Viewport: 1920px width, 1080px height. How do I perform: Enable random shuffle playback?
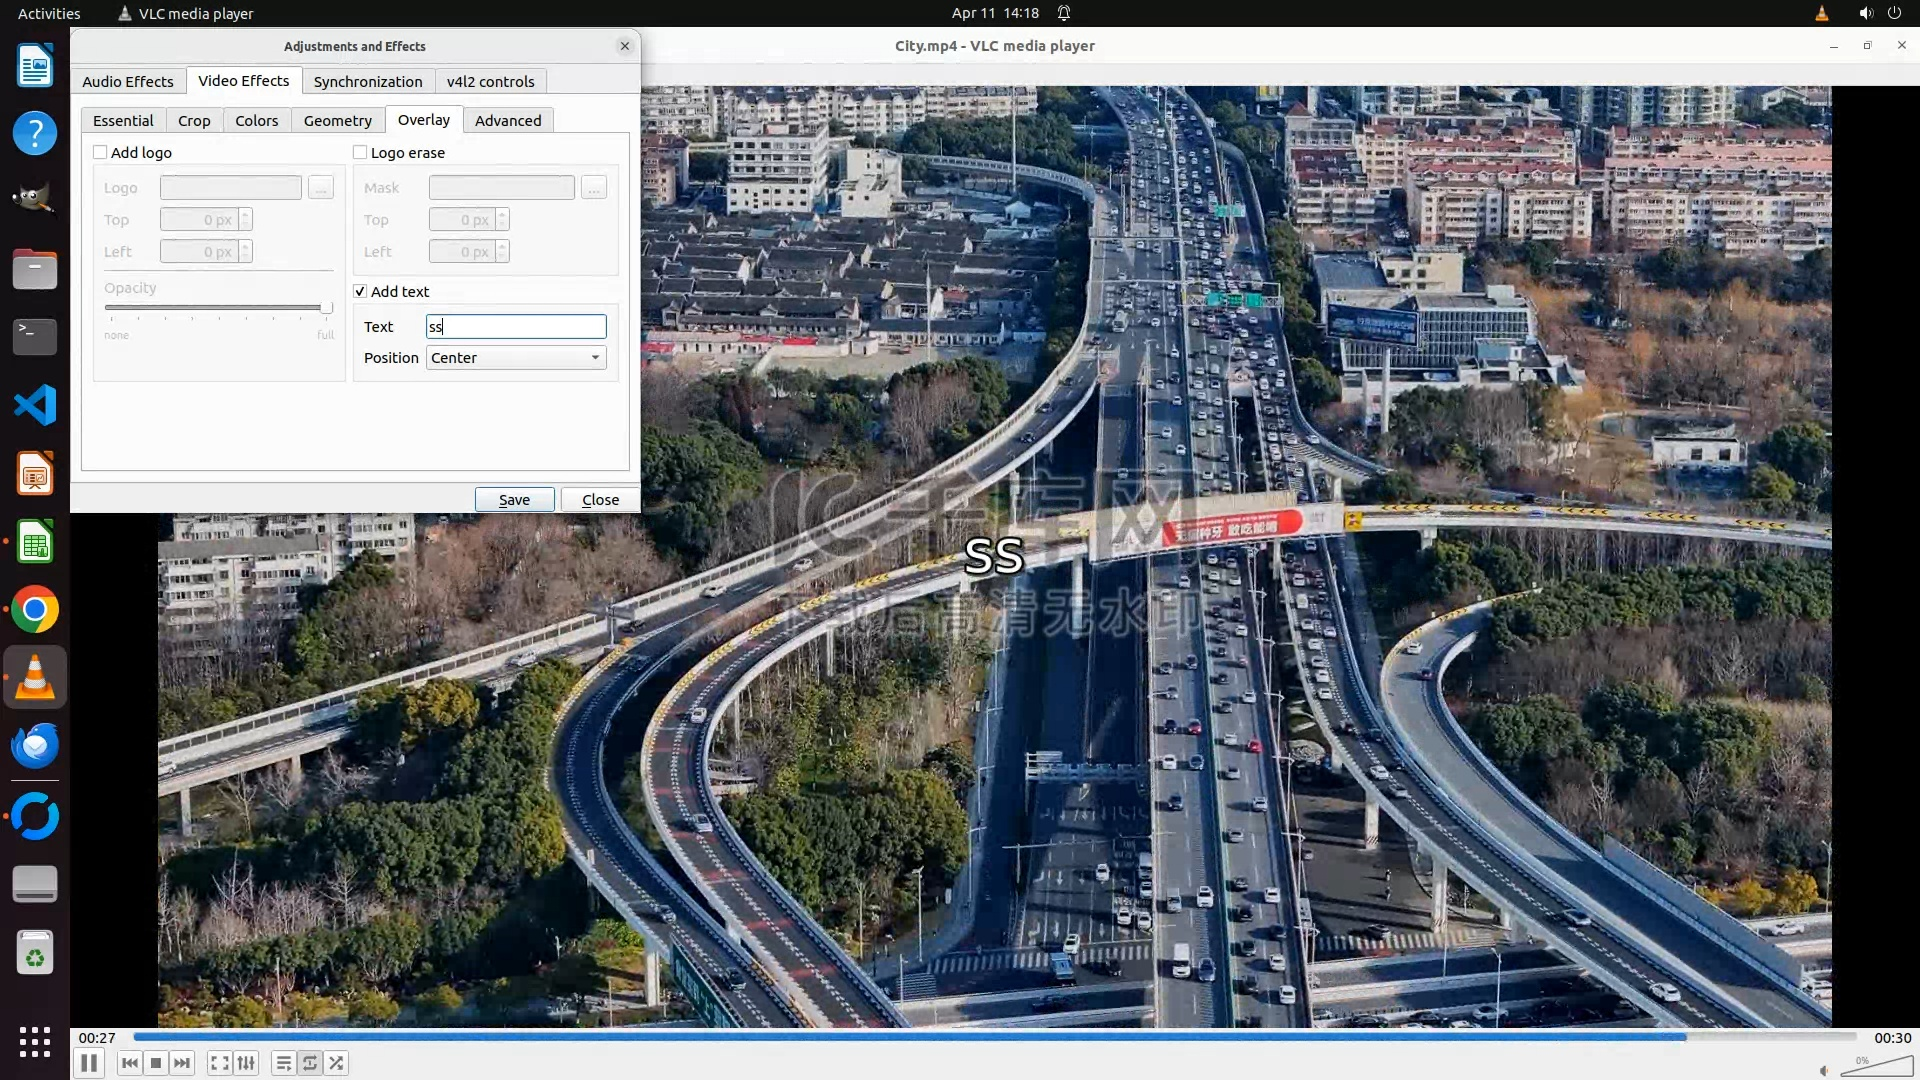337,1063
